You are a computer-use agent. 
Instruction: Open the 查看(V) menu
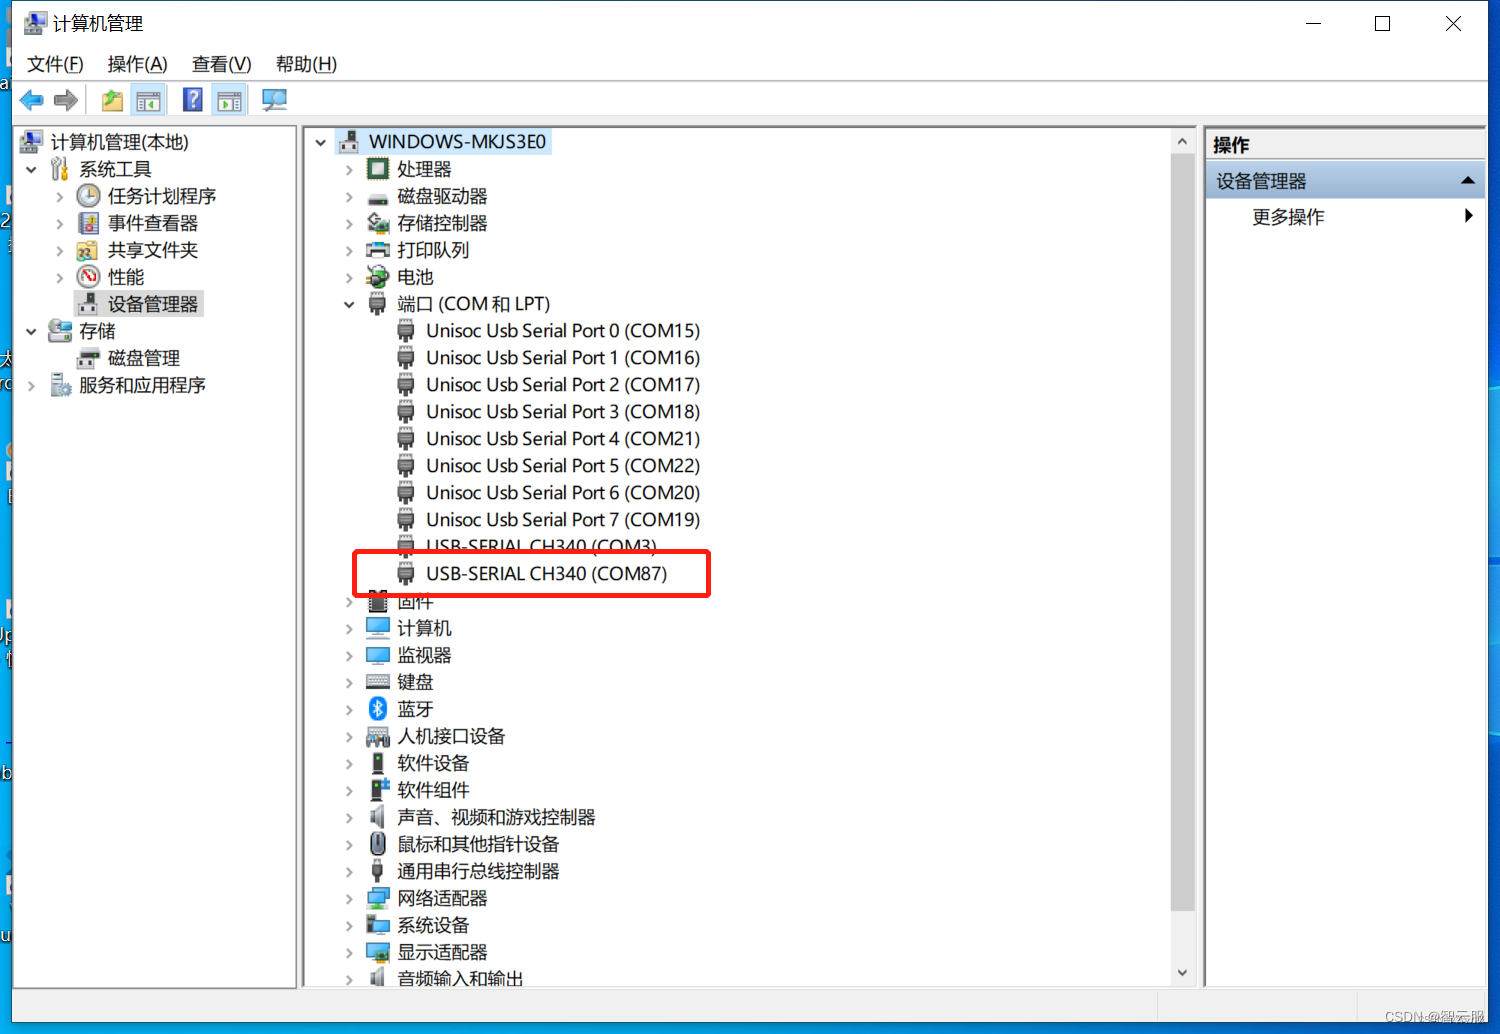click(222, 64)
